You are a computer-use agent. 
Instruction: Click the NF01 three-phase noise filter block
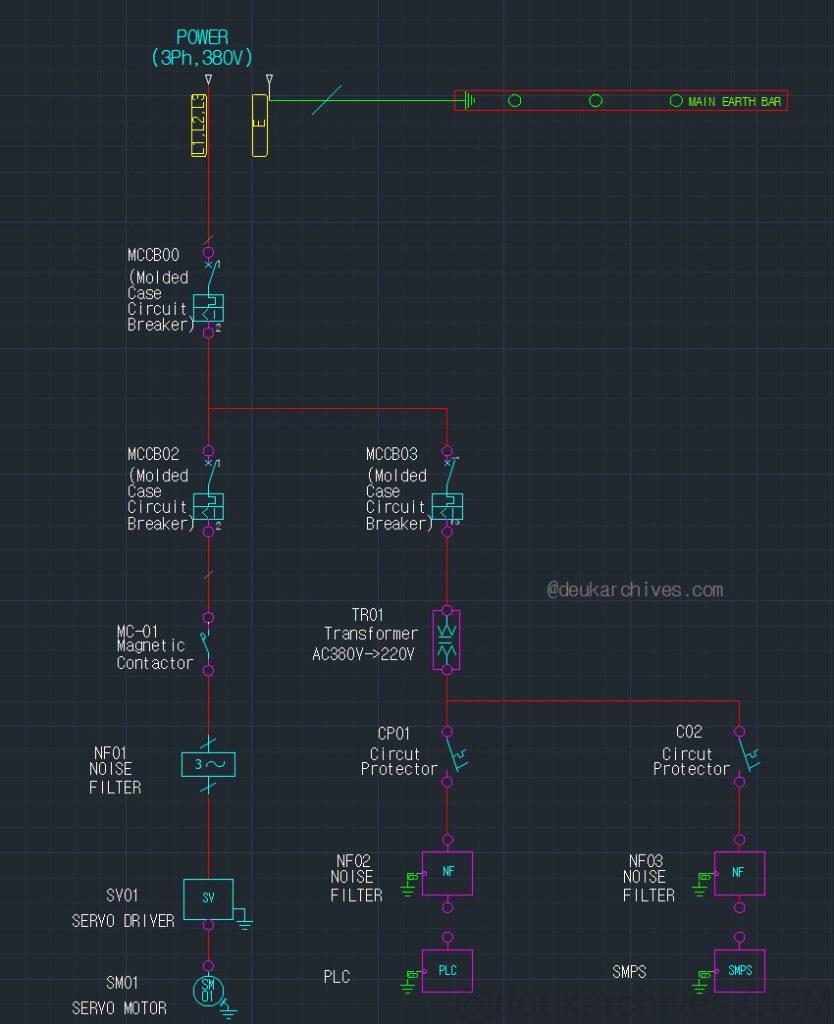[x=208, y=764]
